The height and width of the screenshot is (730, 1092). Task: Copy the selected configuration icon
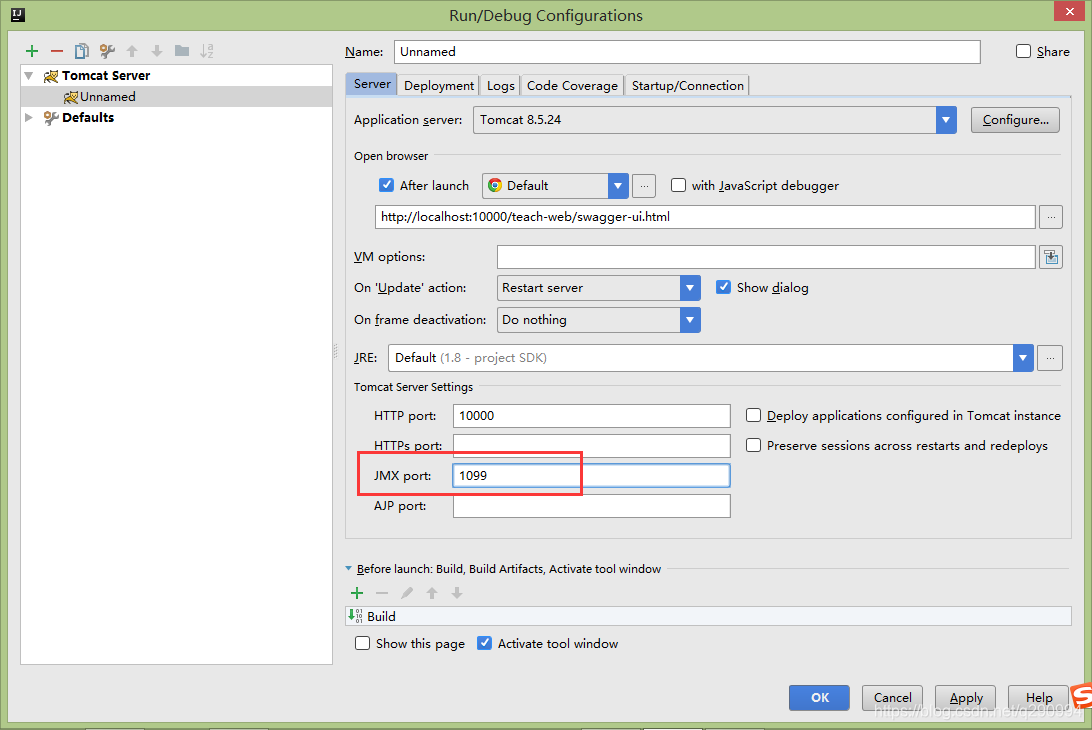click(x=82, y=51)
